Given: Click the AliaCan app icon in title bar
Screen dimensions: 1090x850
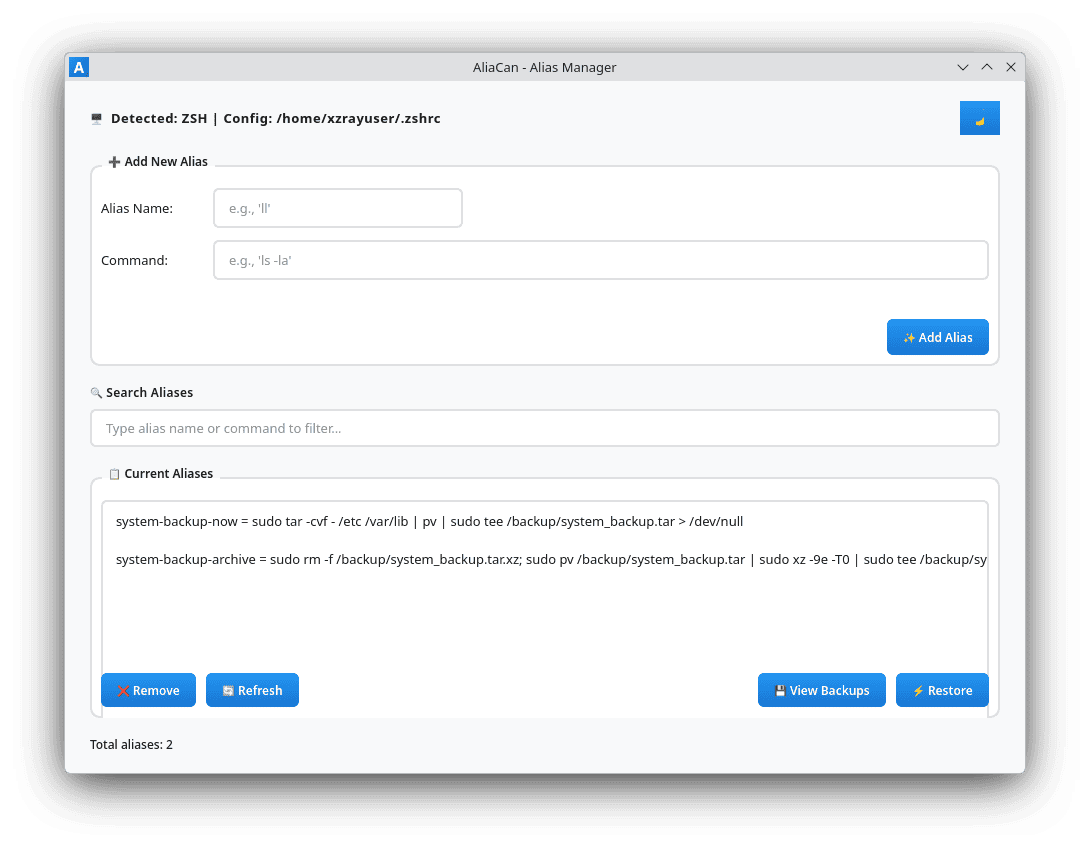Looking at the screenshot, I should 80,67.
